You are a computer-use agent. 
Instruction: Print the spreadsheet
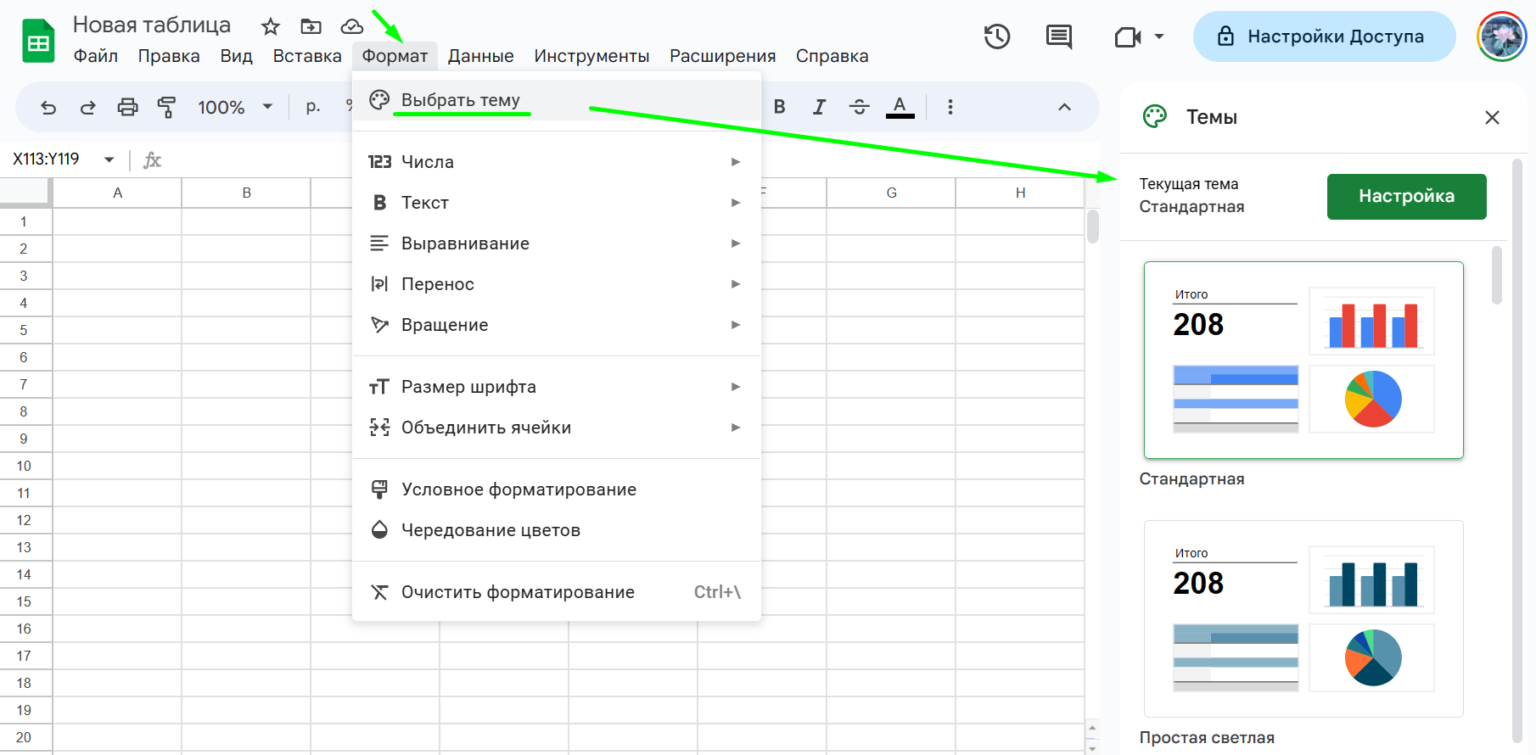[128, 107]
